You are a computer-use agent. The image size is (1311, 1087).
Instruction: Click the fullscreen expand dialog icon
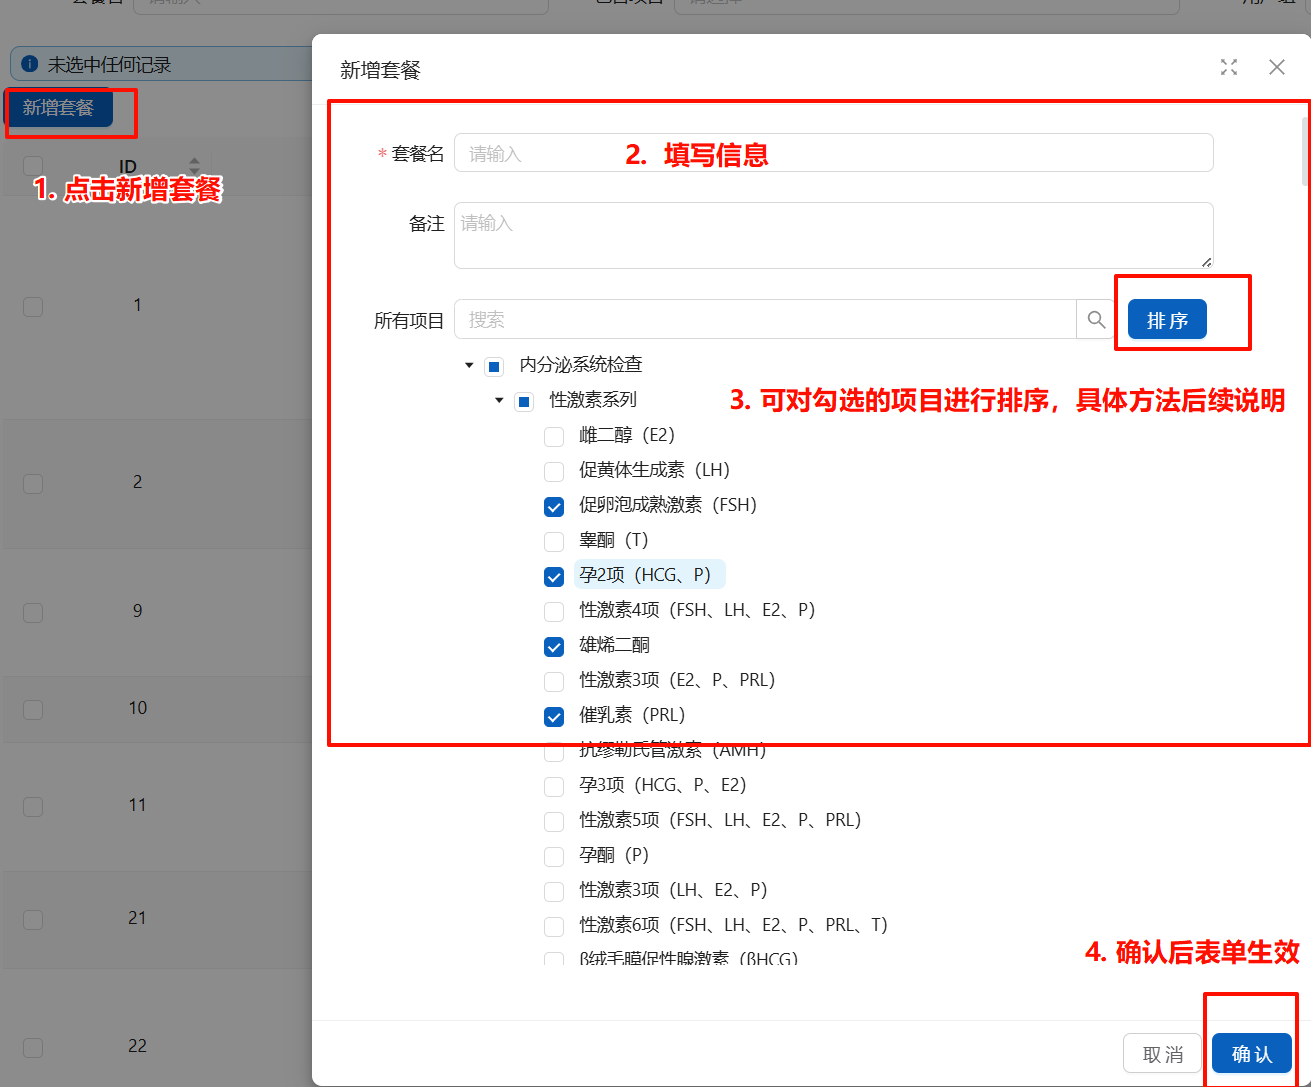(1229, 67)
